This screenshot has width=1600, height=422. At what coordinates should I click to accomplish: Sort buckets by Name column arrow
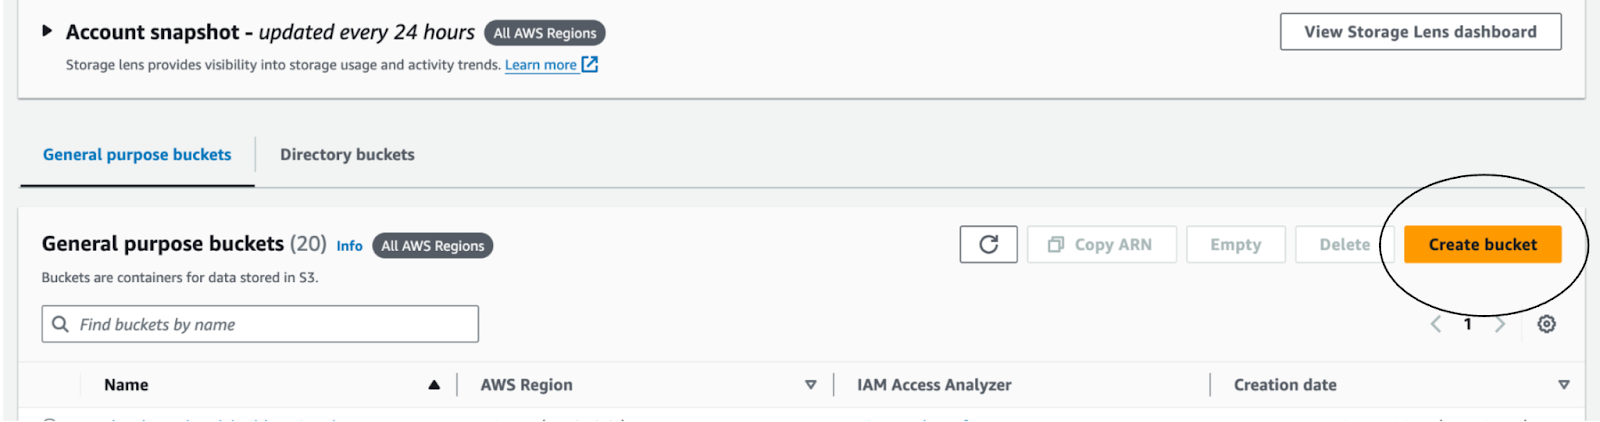(434, 385)
